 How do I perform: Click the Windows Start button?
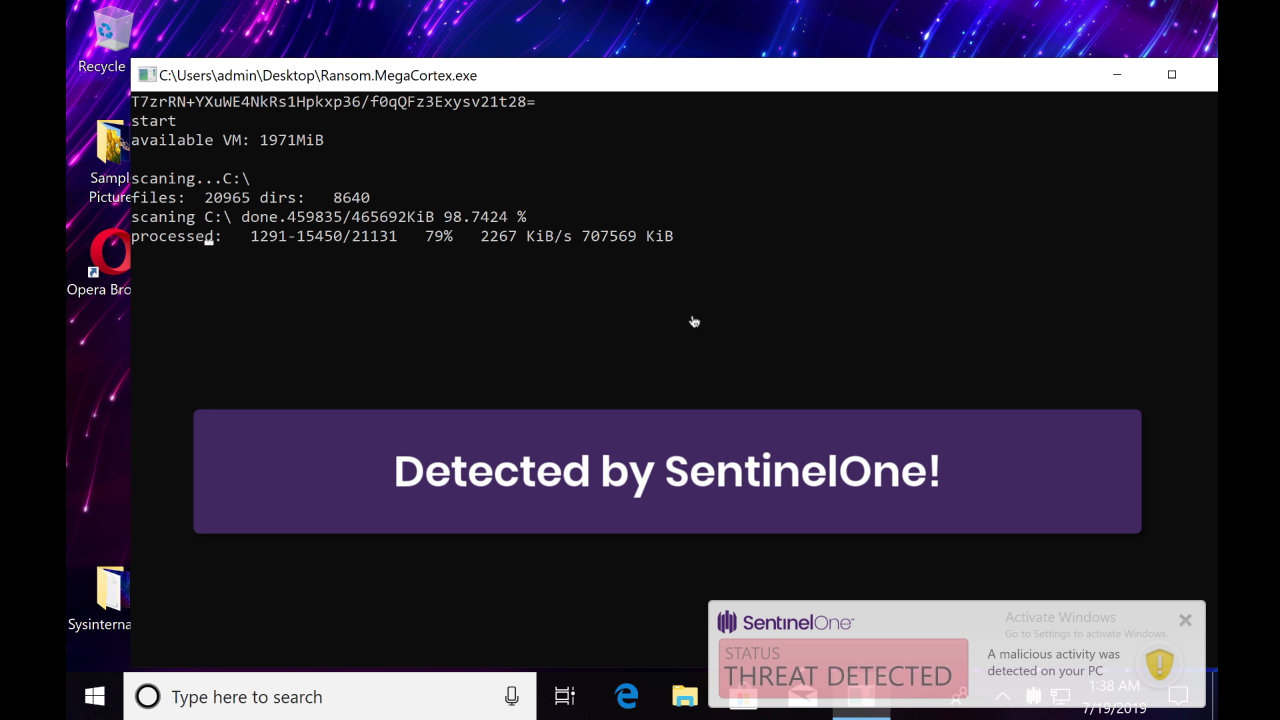click(95, 697)
